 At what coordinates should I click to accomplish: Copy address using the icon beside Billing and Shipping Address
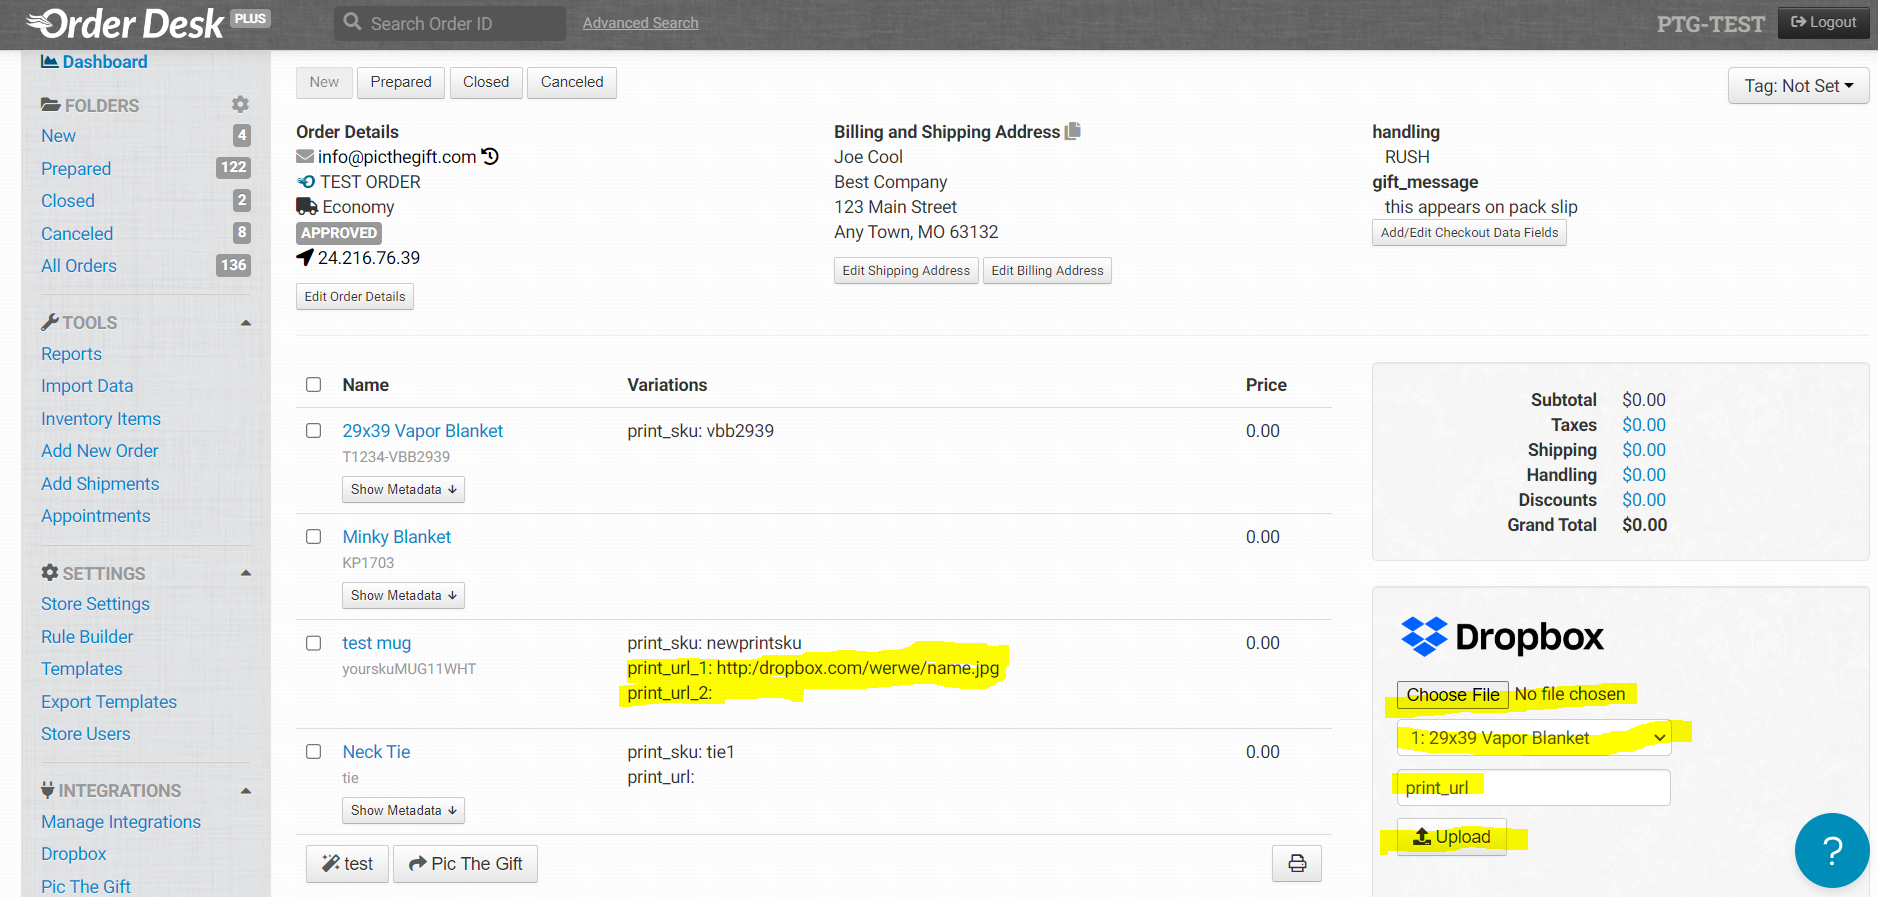point(1073,131)
